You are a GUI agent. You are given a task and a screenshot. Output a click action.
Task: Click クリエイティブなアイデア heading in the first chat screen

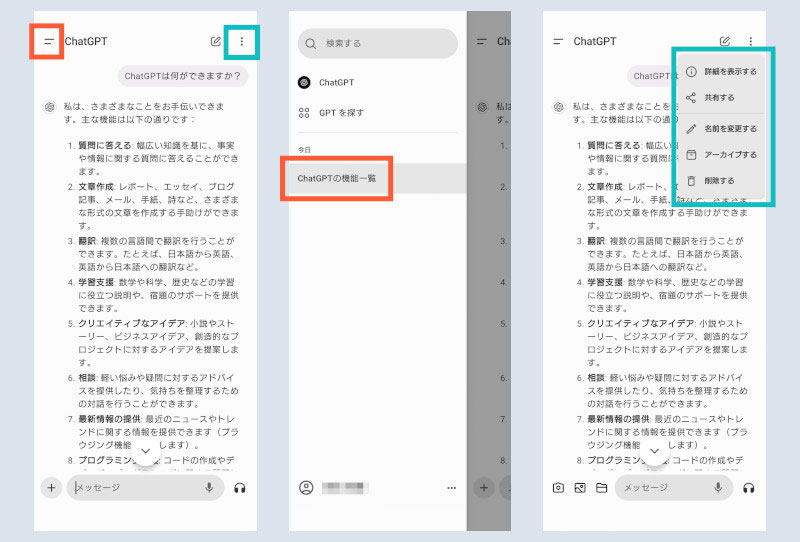pos(132,324)
